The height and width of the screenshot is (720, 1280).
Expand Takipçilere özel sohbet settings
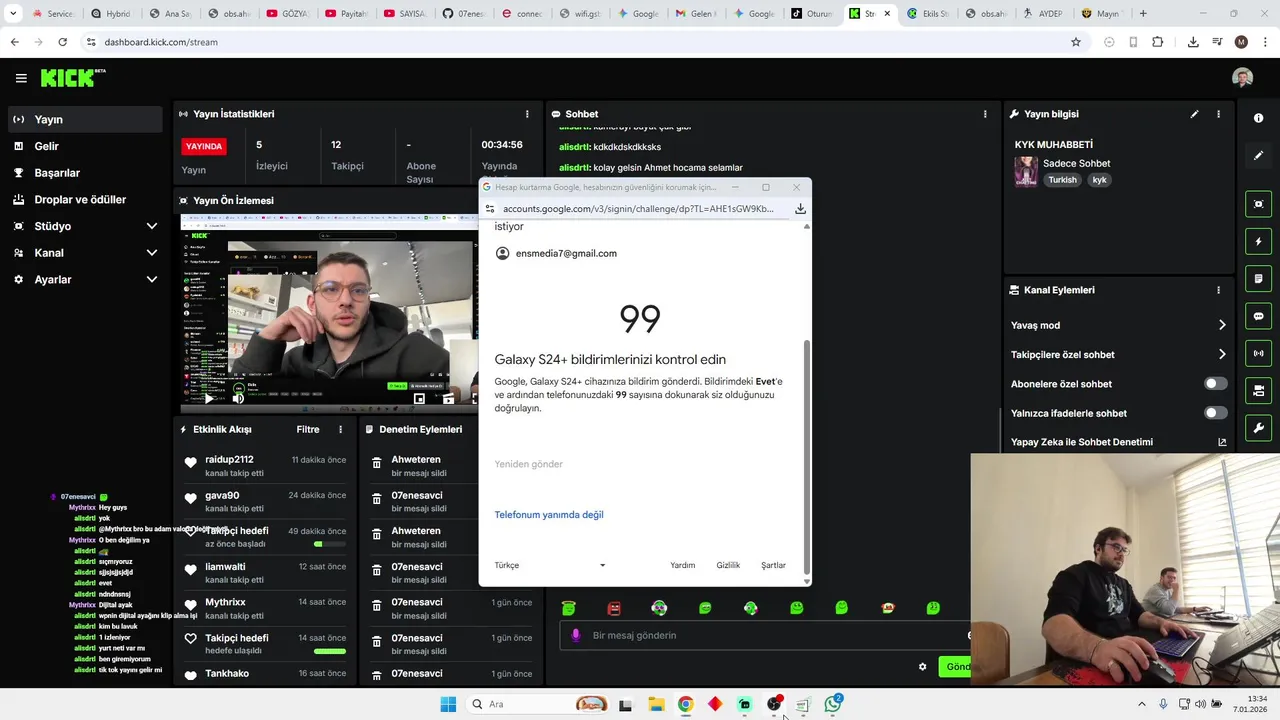coord(1222,354)
